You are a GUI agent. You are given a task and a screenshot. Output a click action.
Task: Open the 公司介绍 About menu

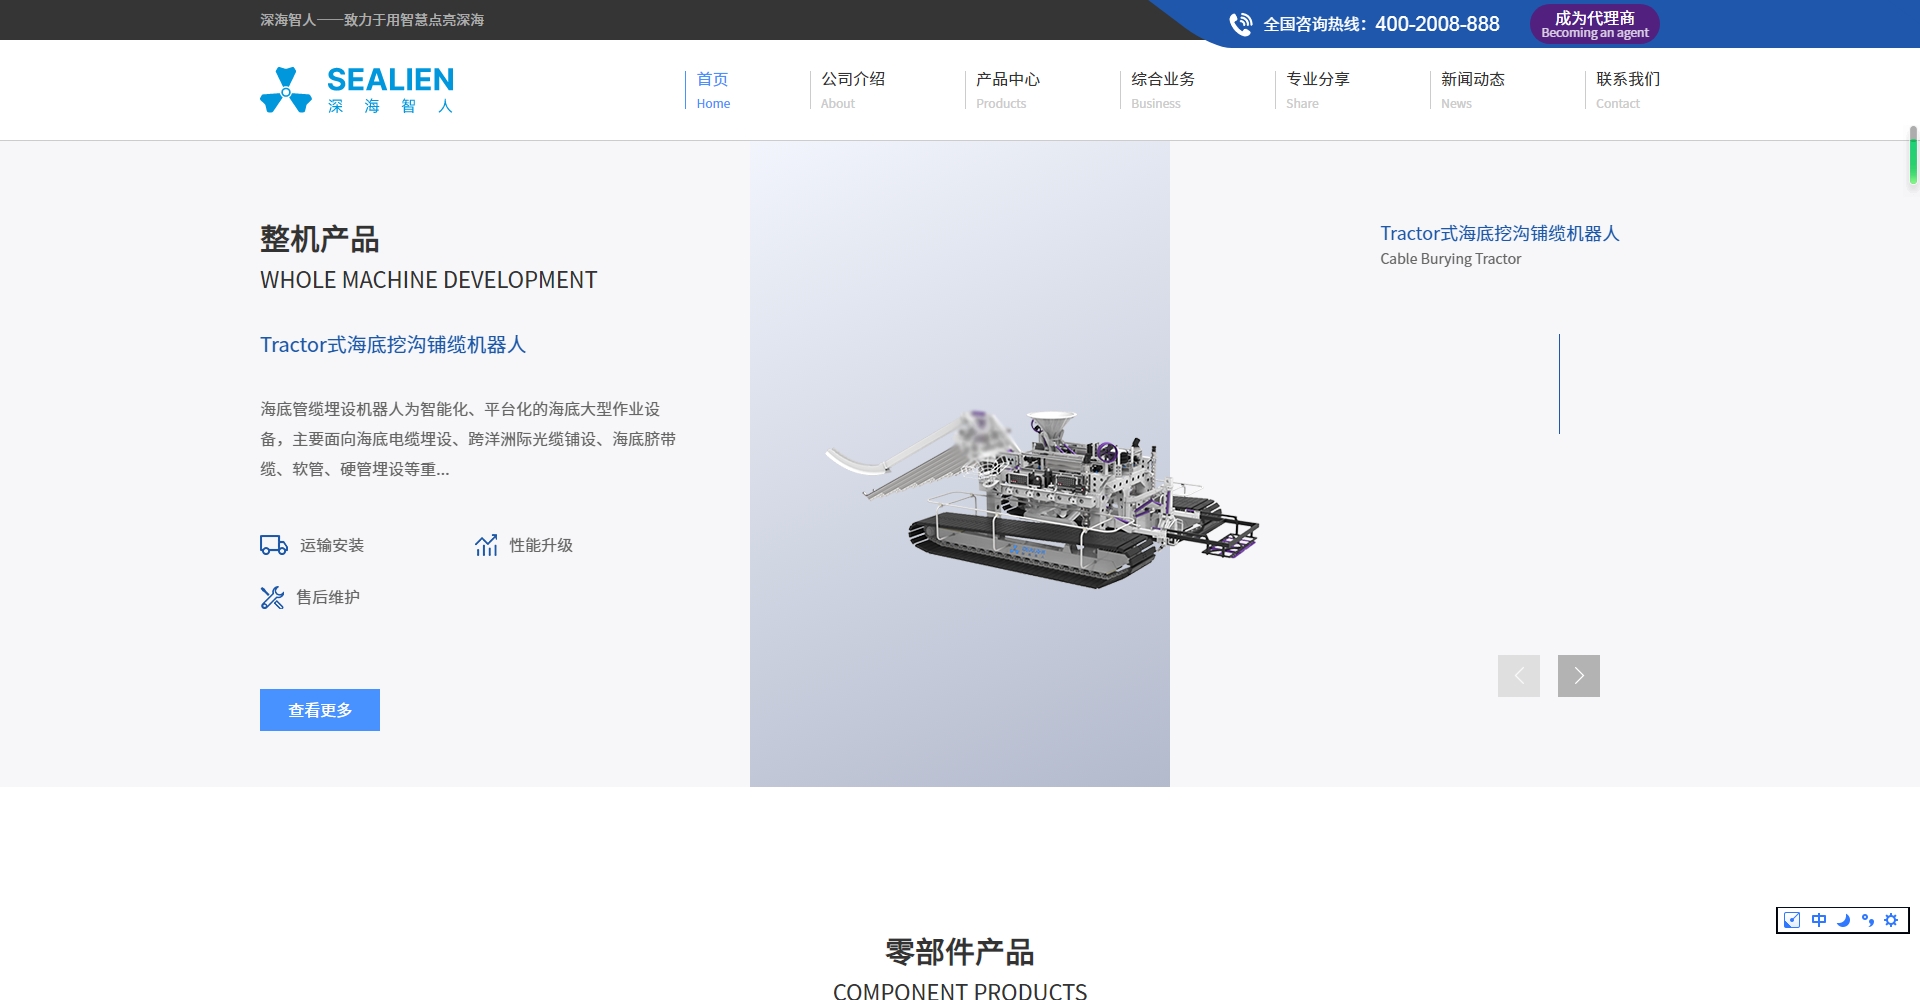pyautogui.click(x=852, y=89)
